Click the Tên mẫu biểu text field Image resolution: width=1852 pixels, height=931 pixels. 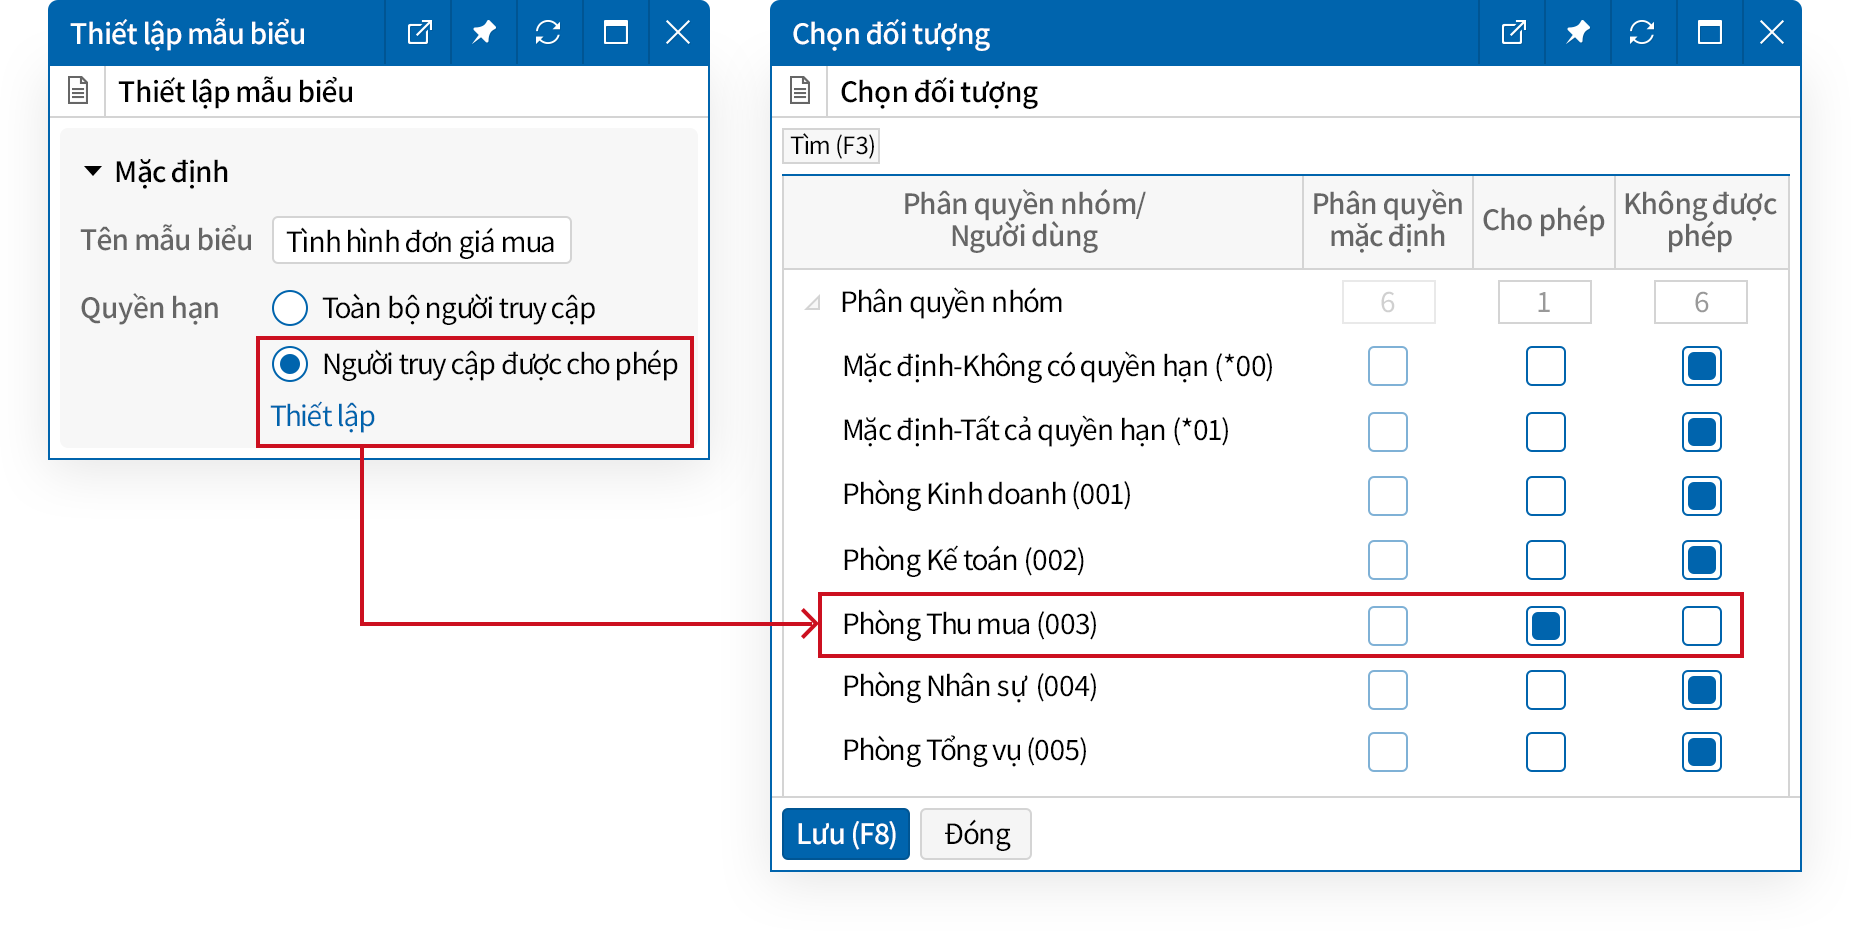coord(421,241)
